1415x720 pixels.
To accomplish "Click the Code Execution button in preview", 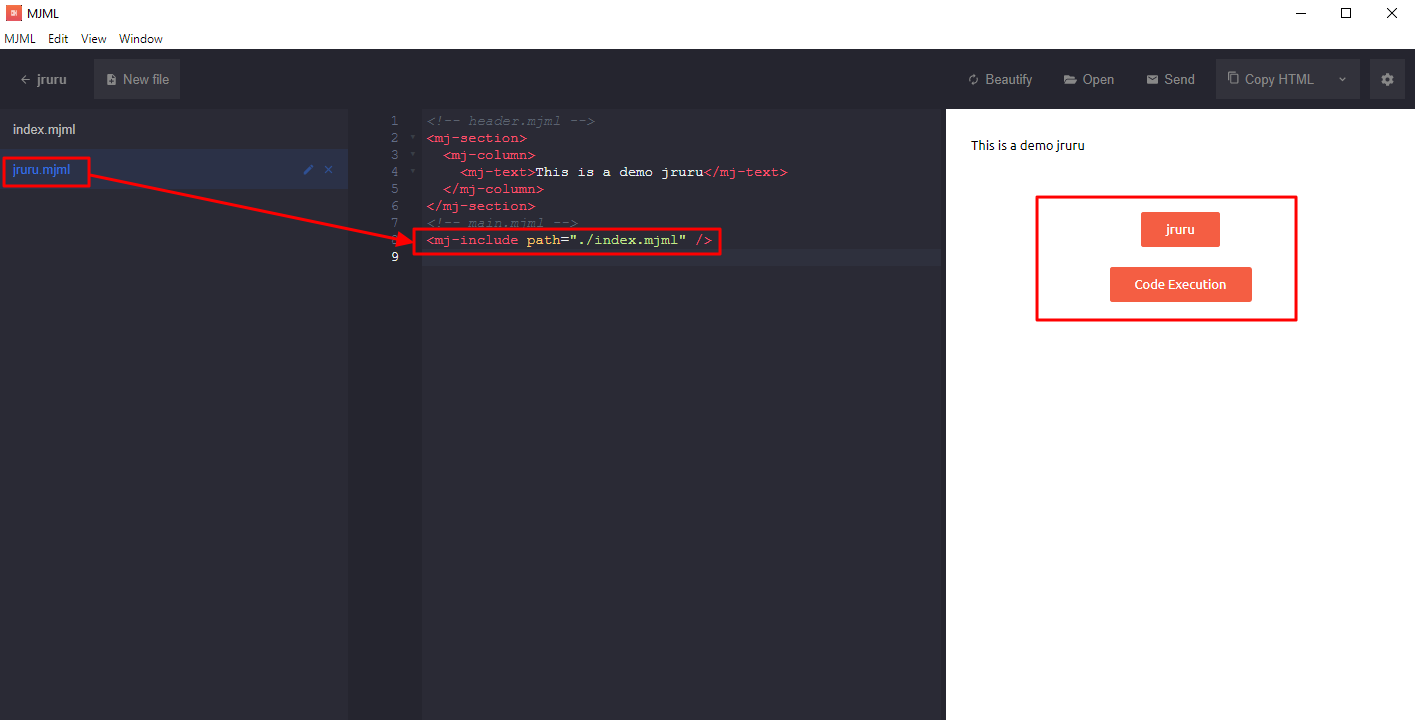I will point(1180,284).
